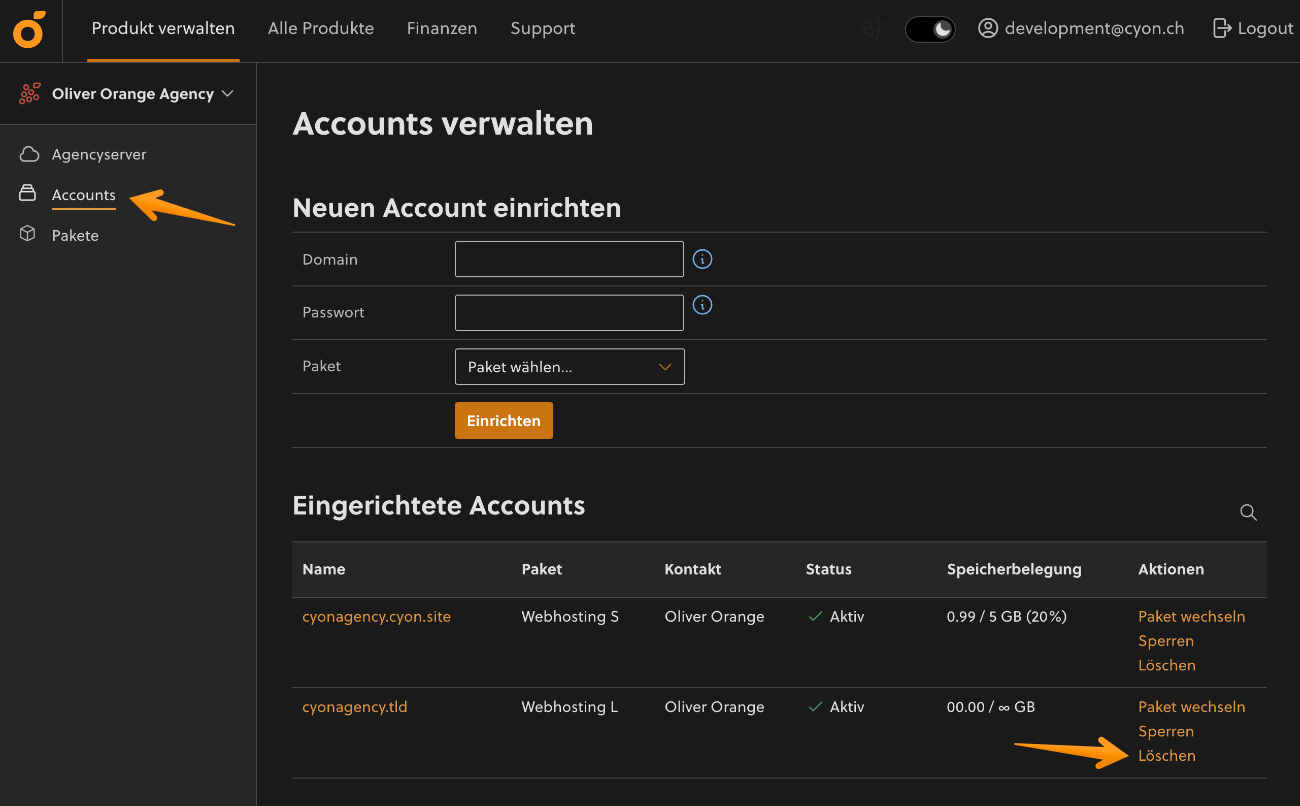This screenshot has width=1300, height=806.
Task: Click the Name column header
Action: 324,569
